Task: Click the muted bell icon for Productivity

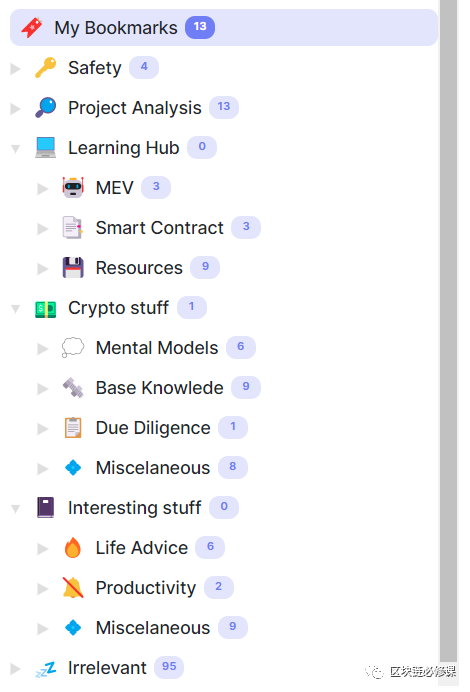Action: [73, 587]
